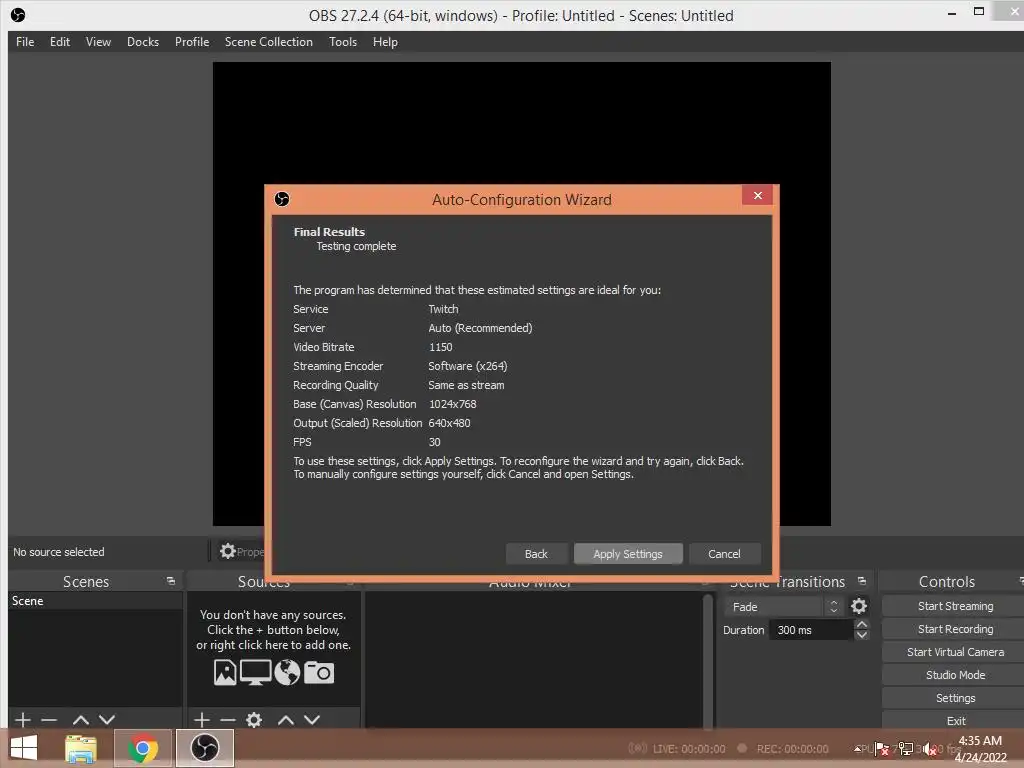Image resolution: width=1024 pixels, height=768 pixels.
Task: Open the Windows Start button
Action: (x=24, y=748)
